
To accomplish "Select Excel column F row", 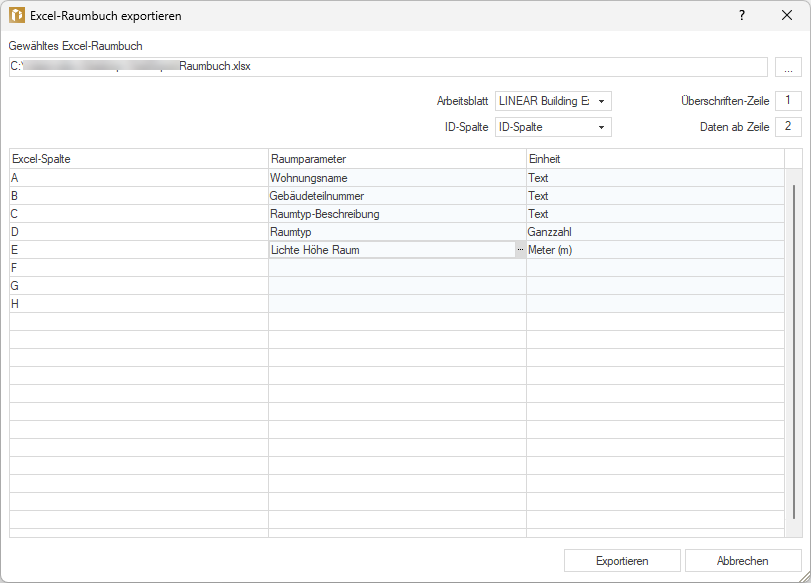I will (x=139, y=268).
